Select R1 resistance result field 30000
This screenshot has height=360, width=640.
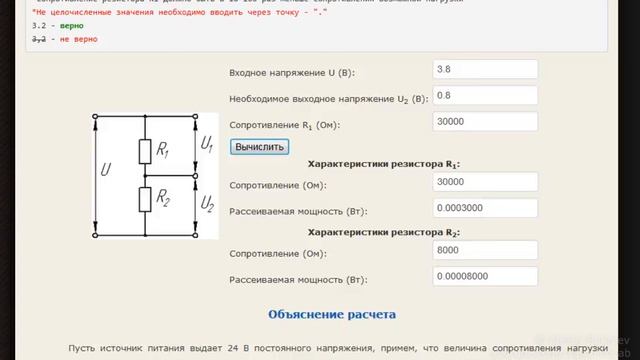pyautogui.click(x=485, y=182)
